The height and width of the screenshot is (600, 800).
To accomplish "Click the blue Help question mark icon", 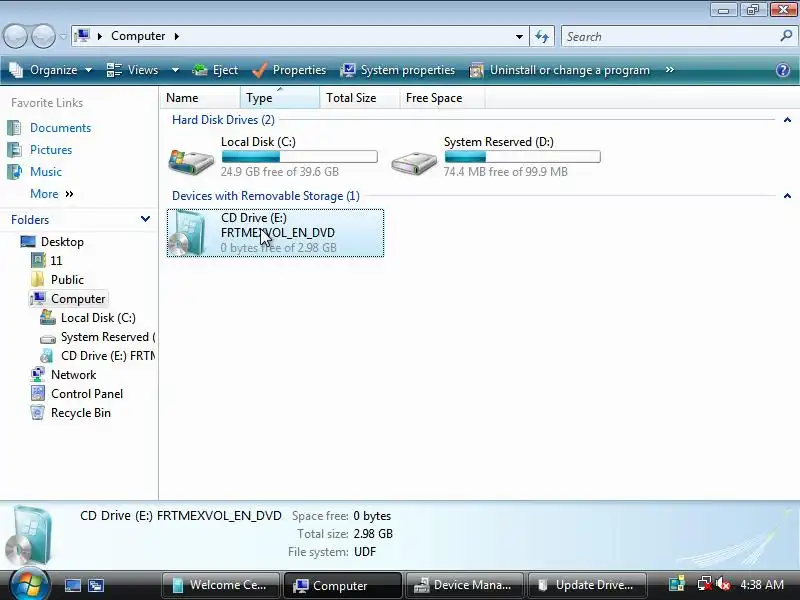I will [x=783, y=70].
